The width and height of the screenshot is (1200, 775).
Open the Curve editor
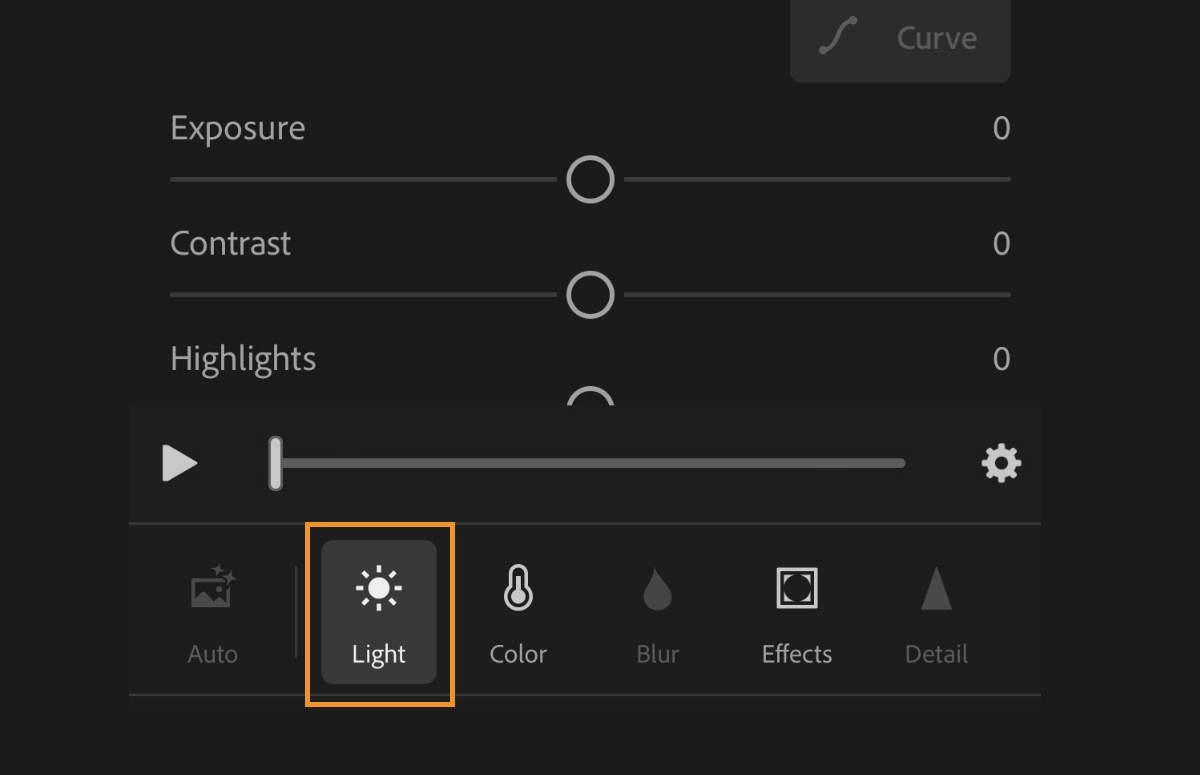tap(900, 38)
